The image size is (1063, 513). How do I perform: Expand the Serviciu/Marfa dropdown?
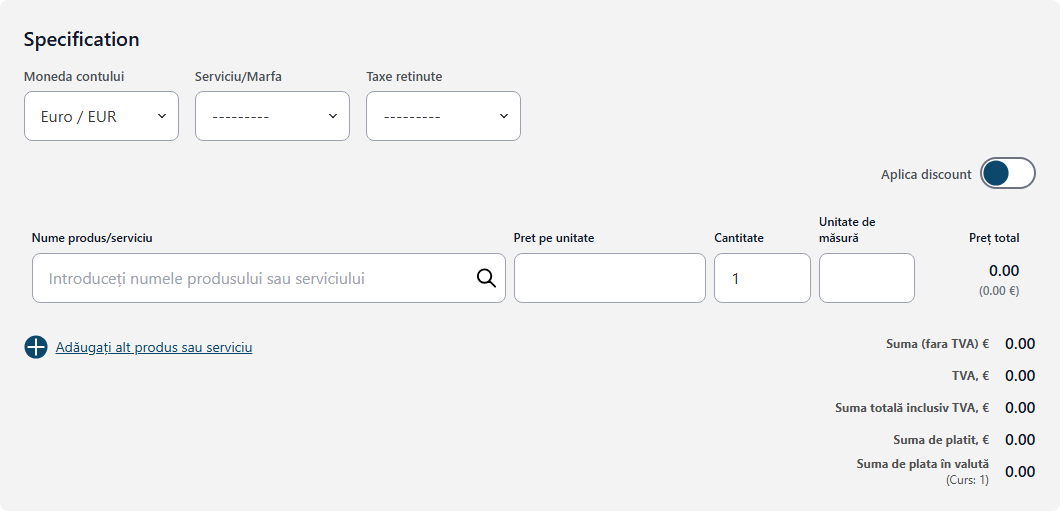pyautogui.click(x=272, y=116)
